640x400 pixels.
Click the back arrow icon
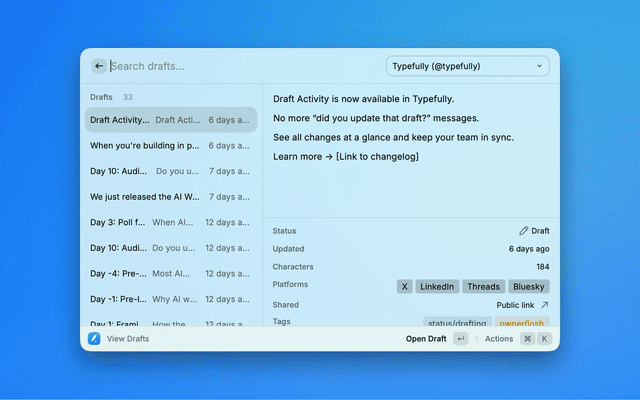click(99, 66)
